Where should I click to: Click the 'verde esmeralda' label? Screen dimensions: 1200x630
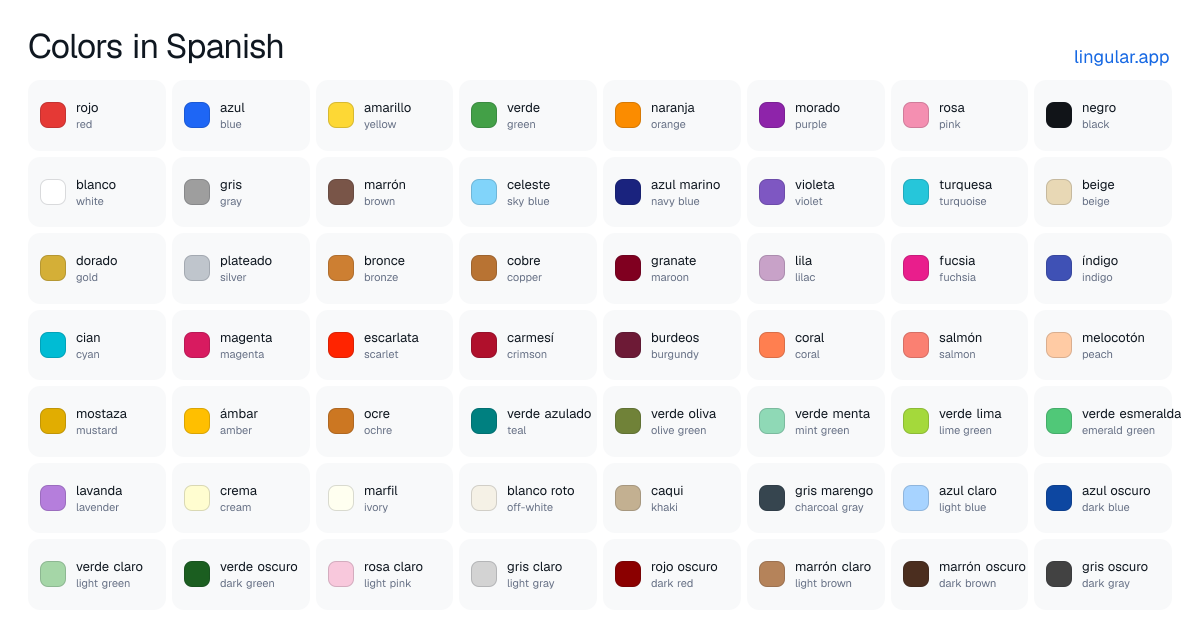pos(1131,414)
